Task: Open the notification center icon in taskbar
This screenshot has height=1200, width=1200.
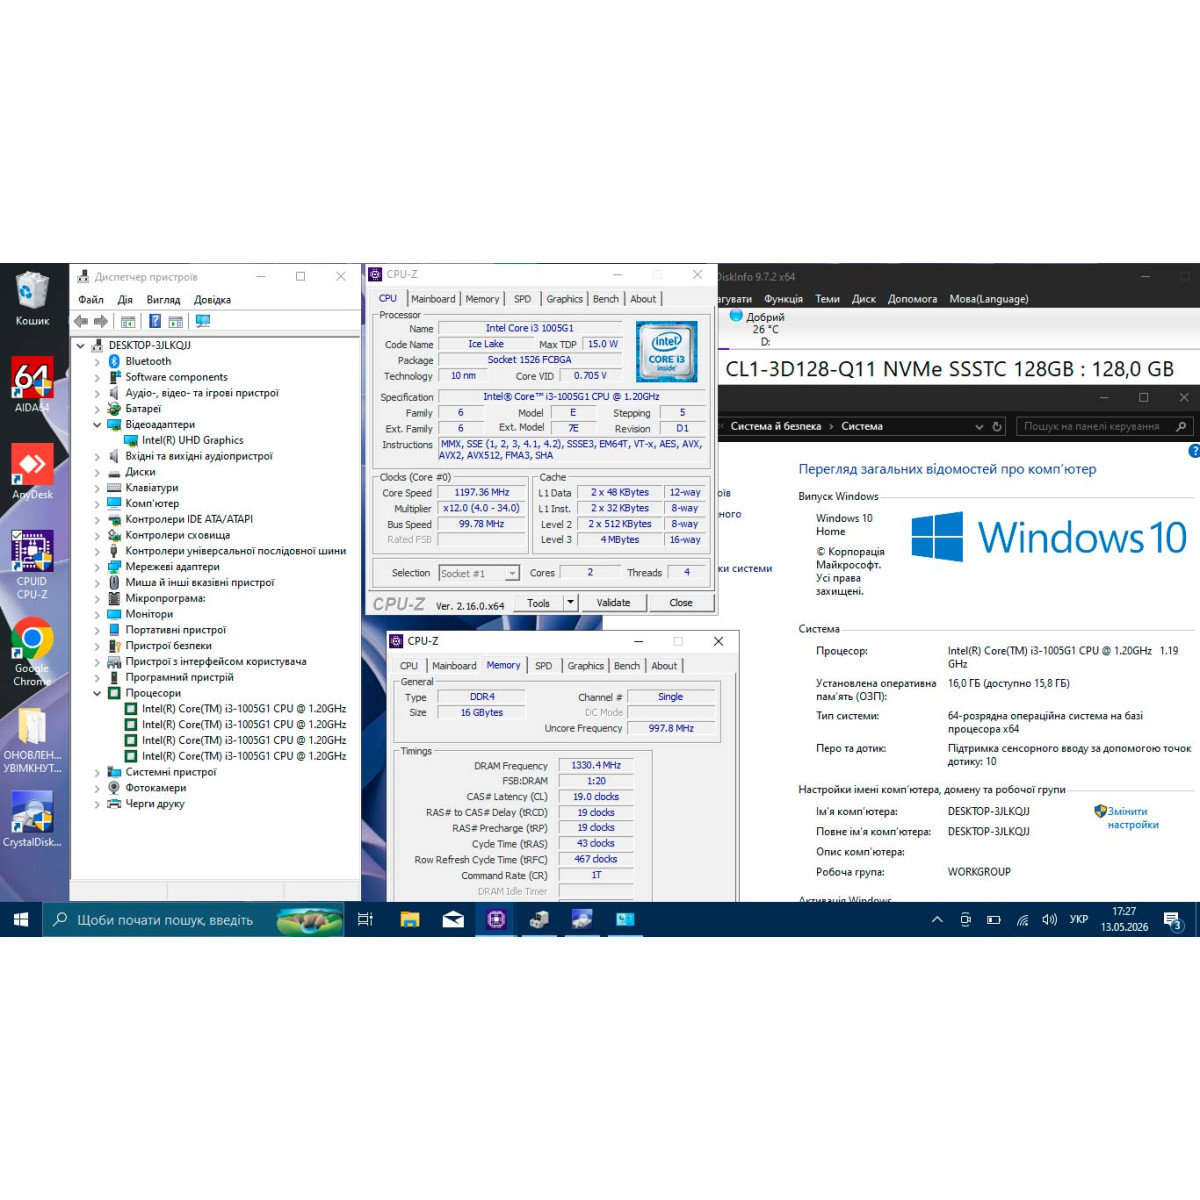Action: pos(1174,919)
